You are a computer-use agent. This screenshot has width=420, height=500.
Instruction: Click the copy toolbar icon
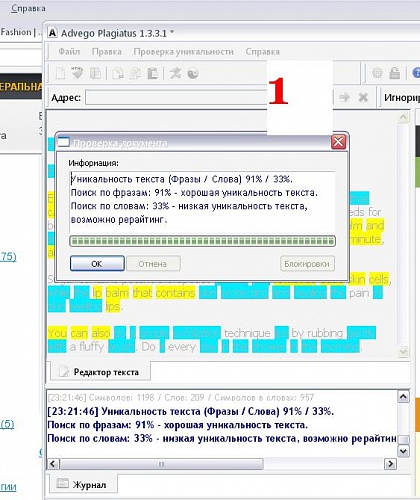pyautogui.click(x=135, y=73)
